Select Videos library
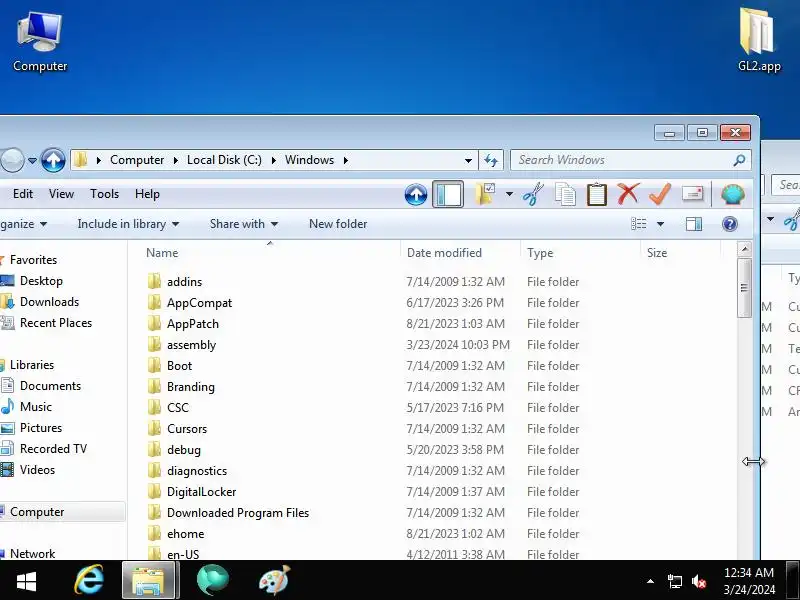800x600 pixels. [37, 469]
